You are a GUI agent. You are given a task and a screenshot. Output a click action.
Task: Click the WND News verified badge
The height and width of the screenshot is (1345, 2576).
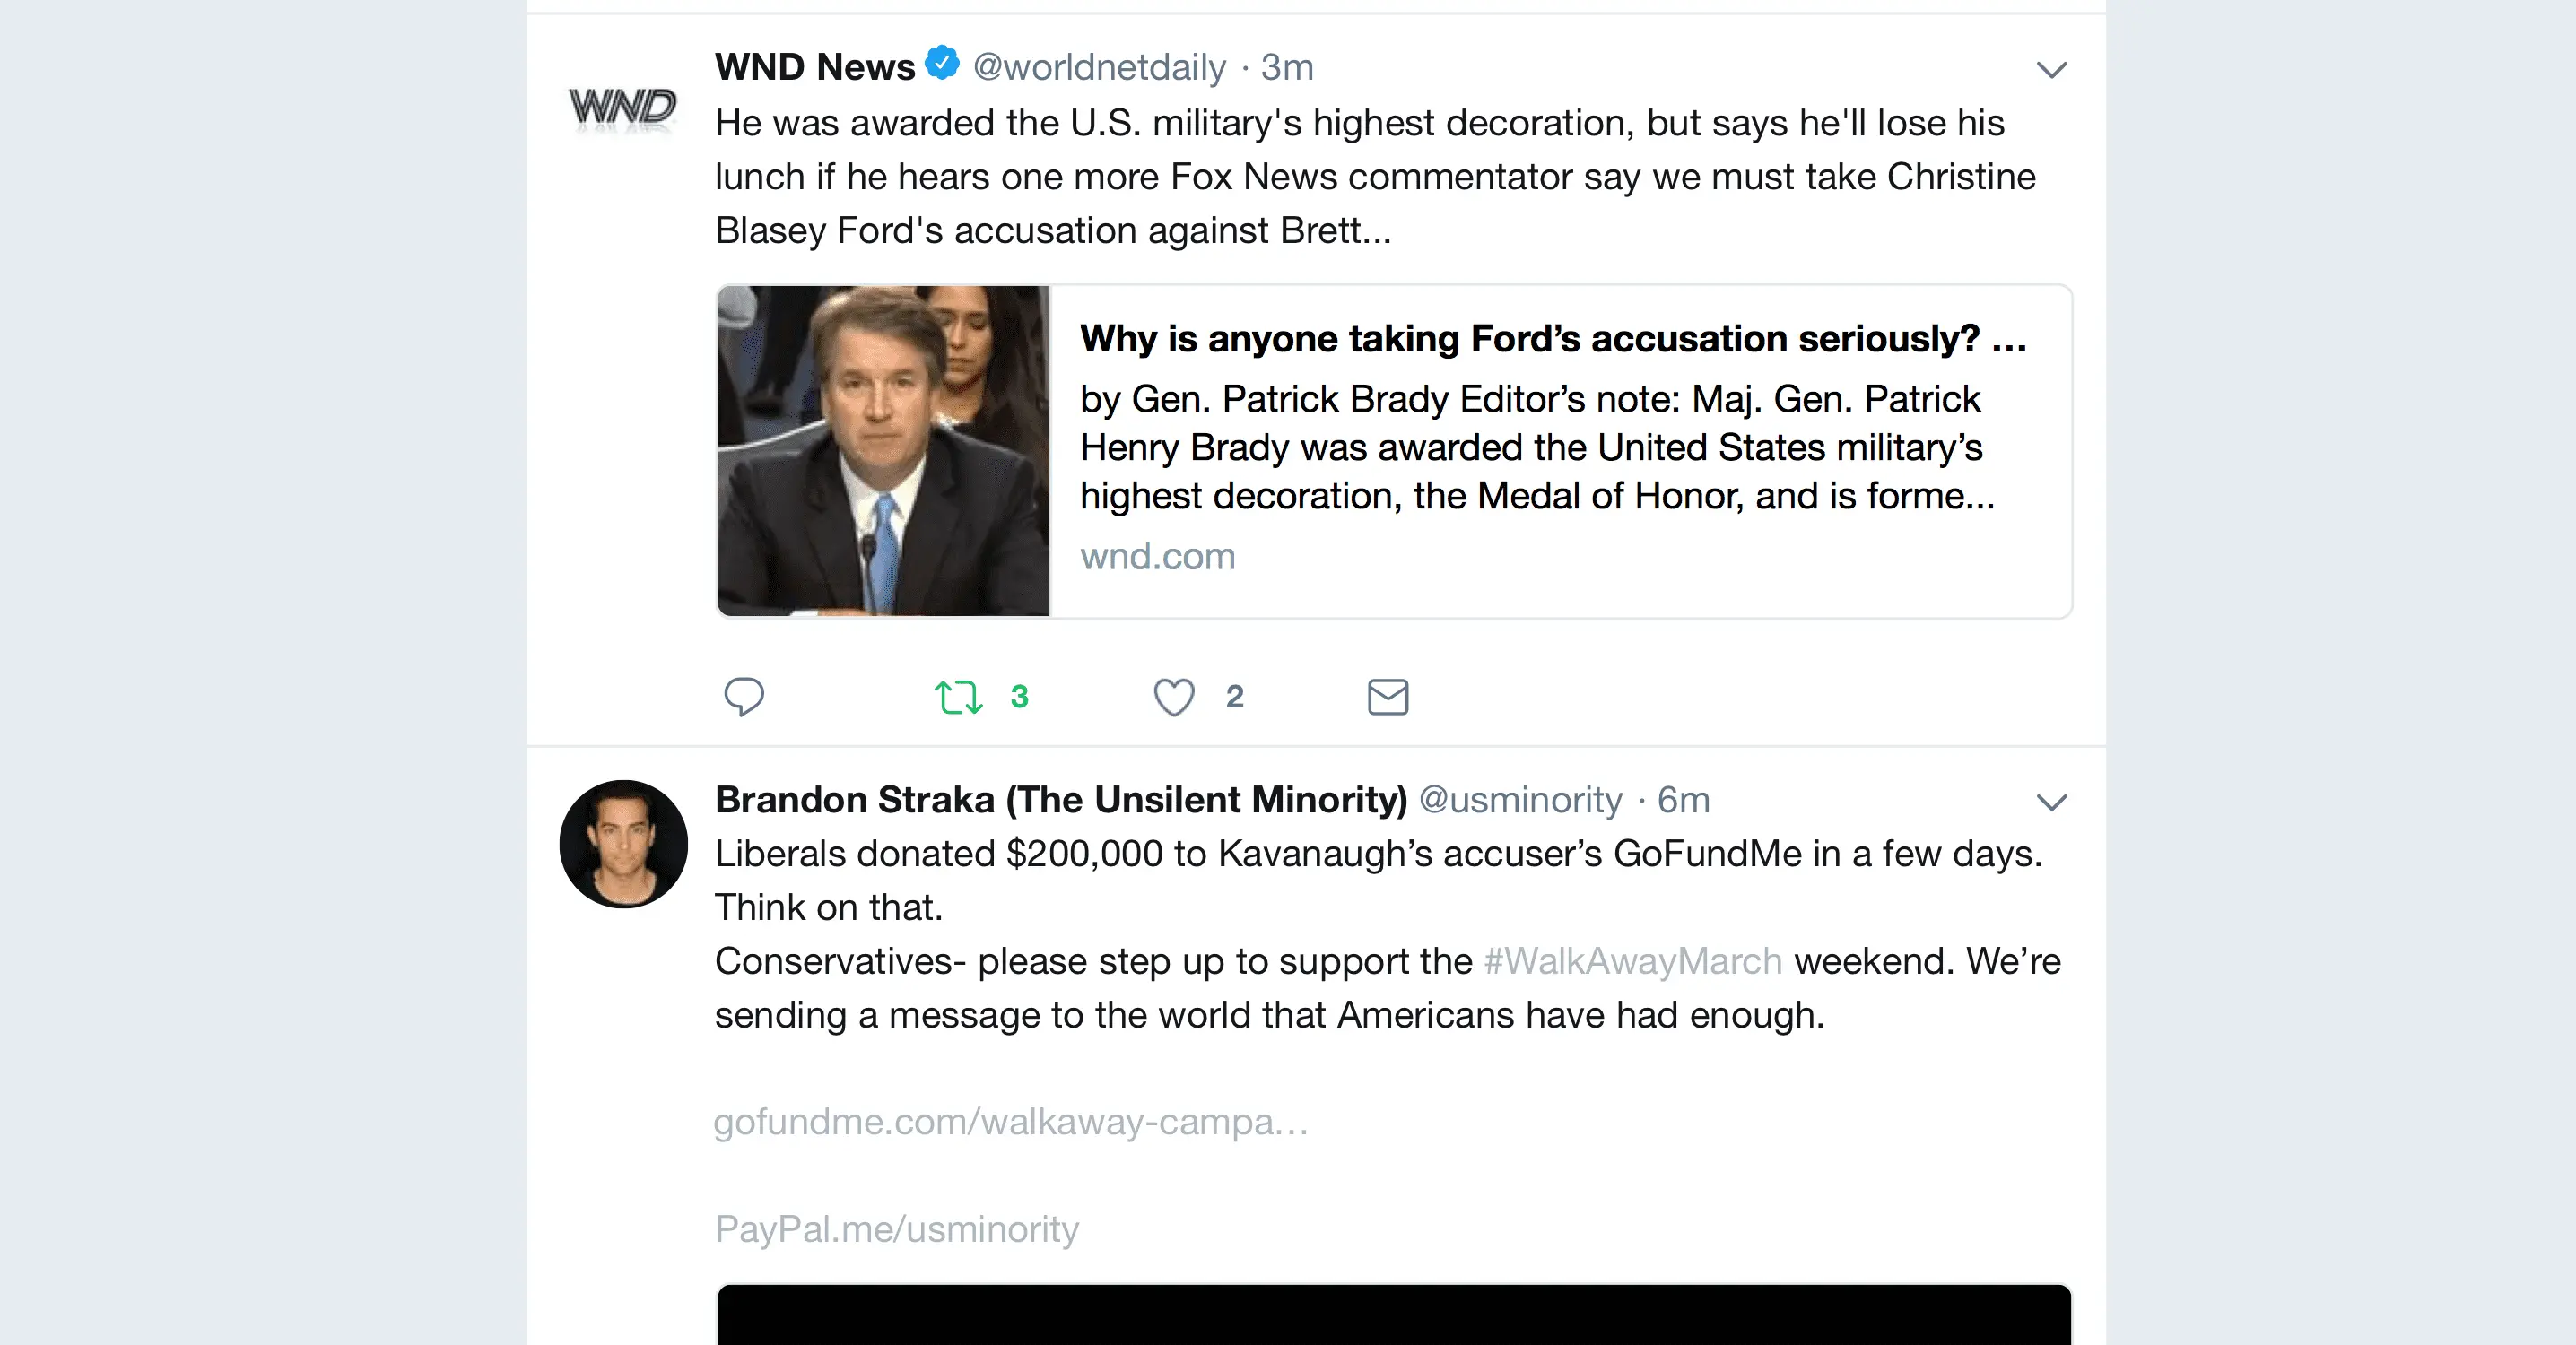point(942,63)
